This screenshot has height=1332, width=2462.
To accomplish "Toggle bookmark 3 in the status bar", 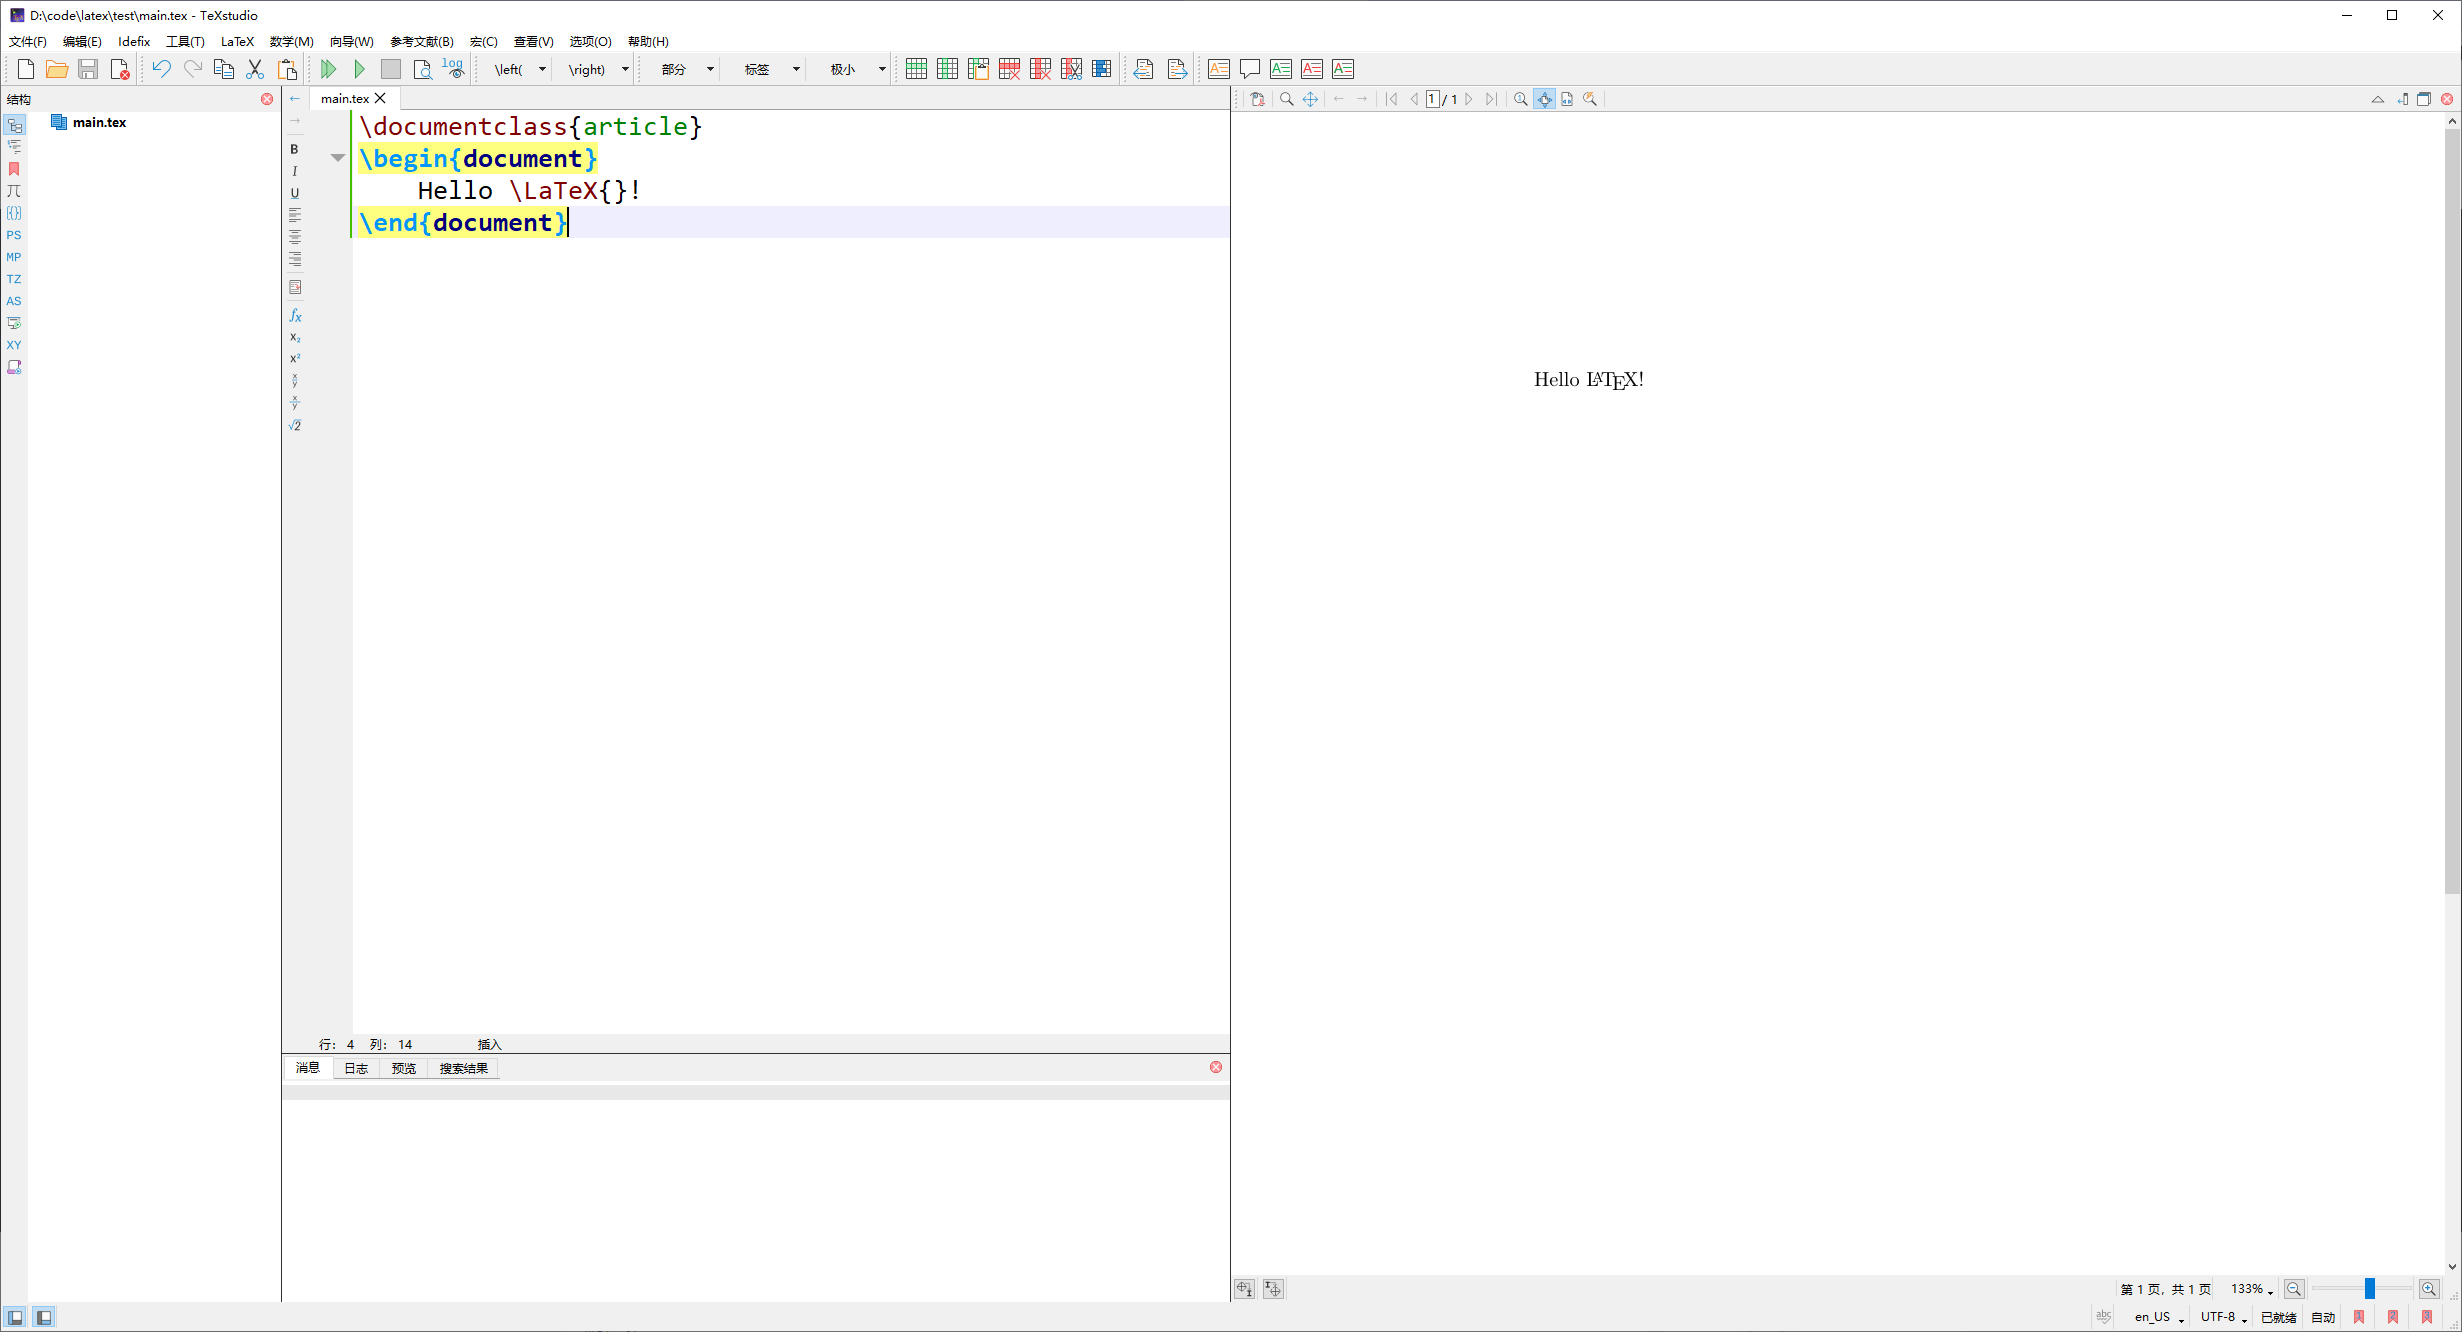I will [x=2427, y=1317].
